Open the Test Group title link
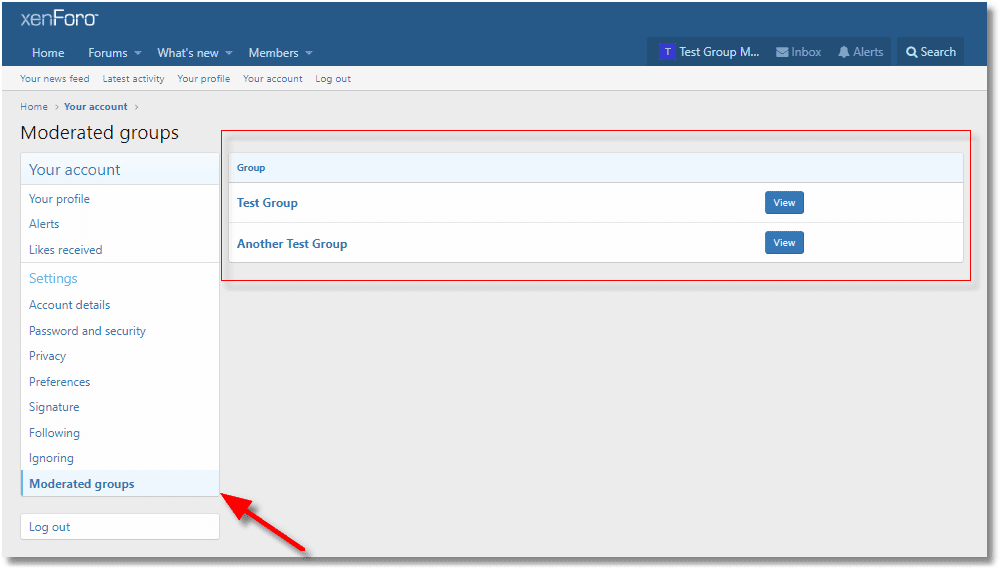Viewport: 1001px width, 571px height. [267, 203]
